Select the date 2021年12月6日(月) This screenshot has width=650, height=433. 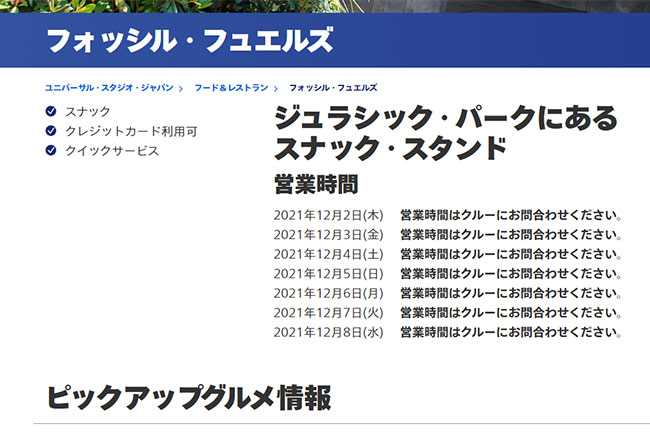(328, 293)
